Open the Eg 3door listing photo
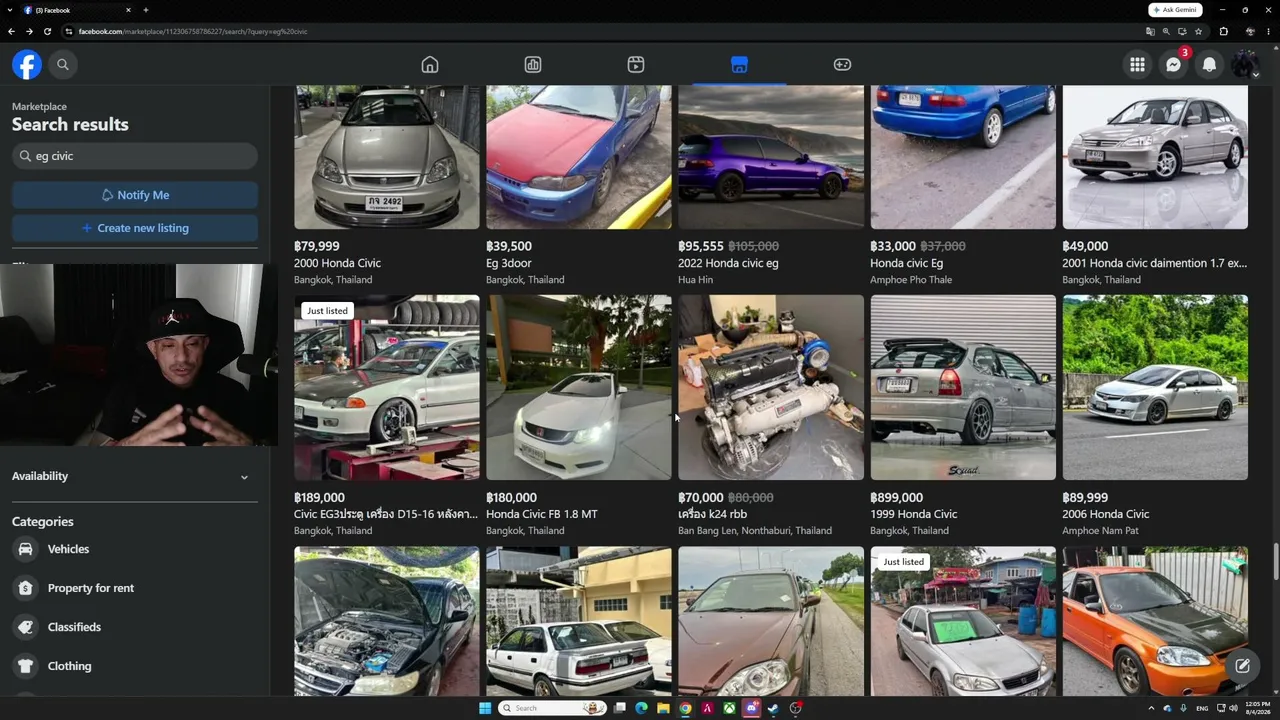The width and height of the screenshot is (1280, 720). coord(579,157)
